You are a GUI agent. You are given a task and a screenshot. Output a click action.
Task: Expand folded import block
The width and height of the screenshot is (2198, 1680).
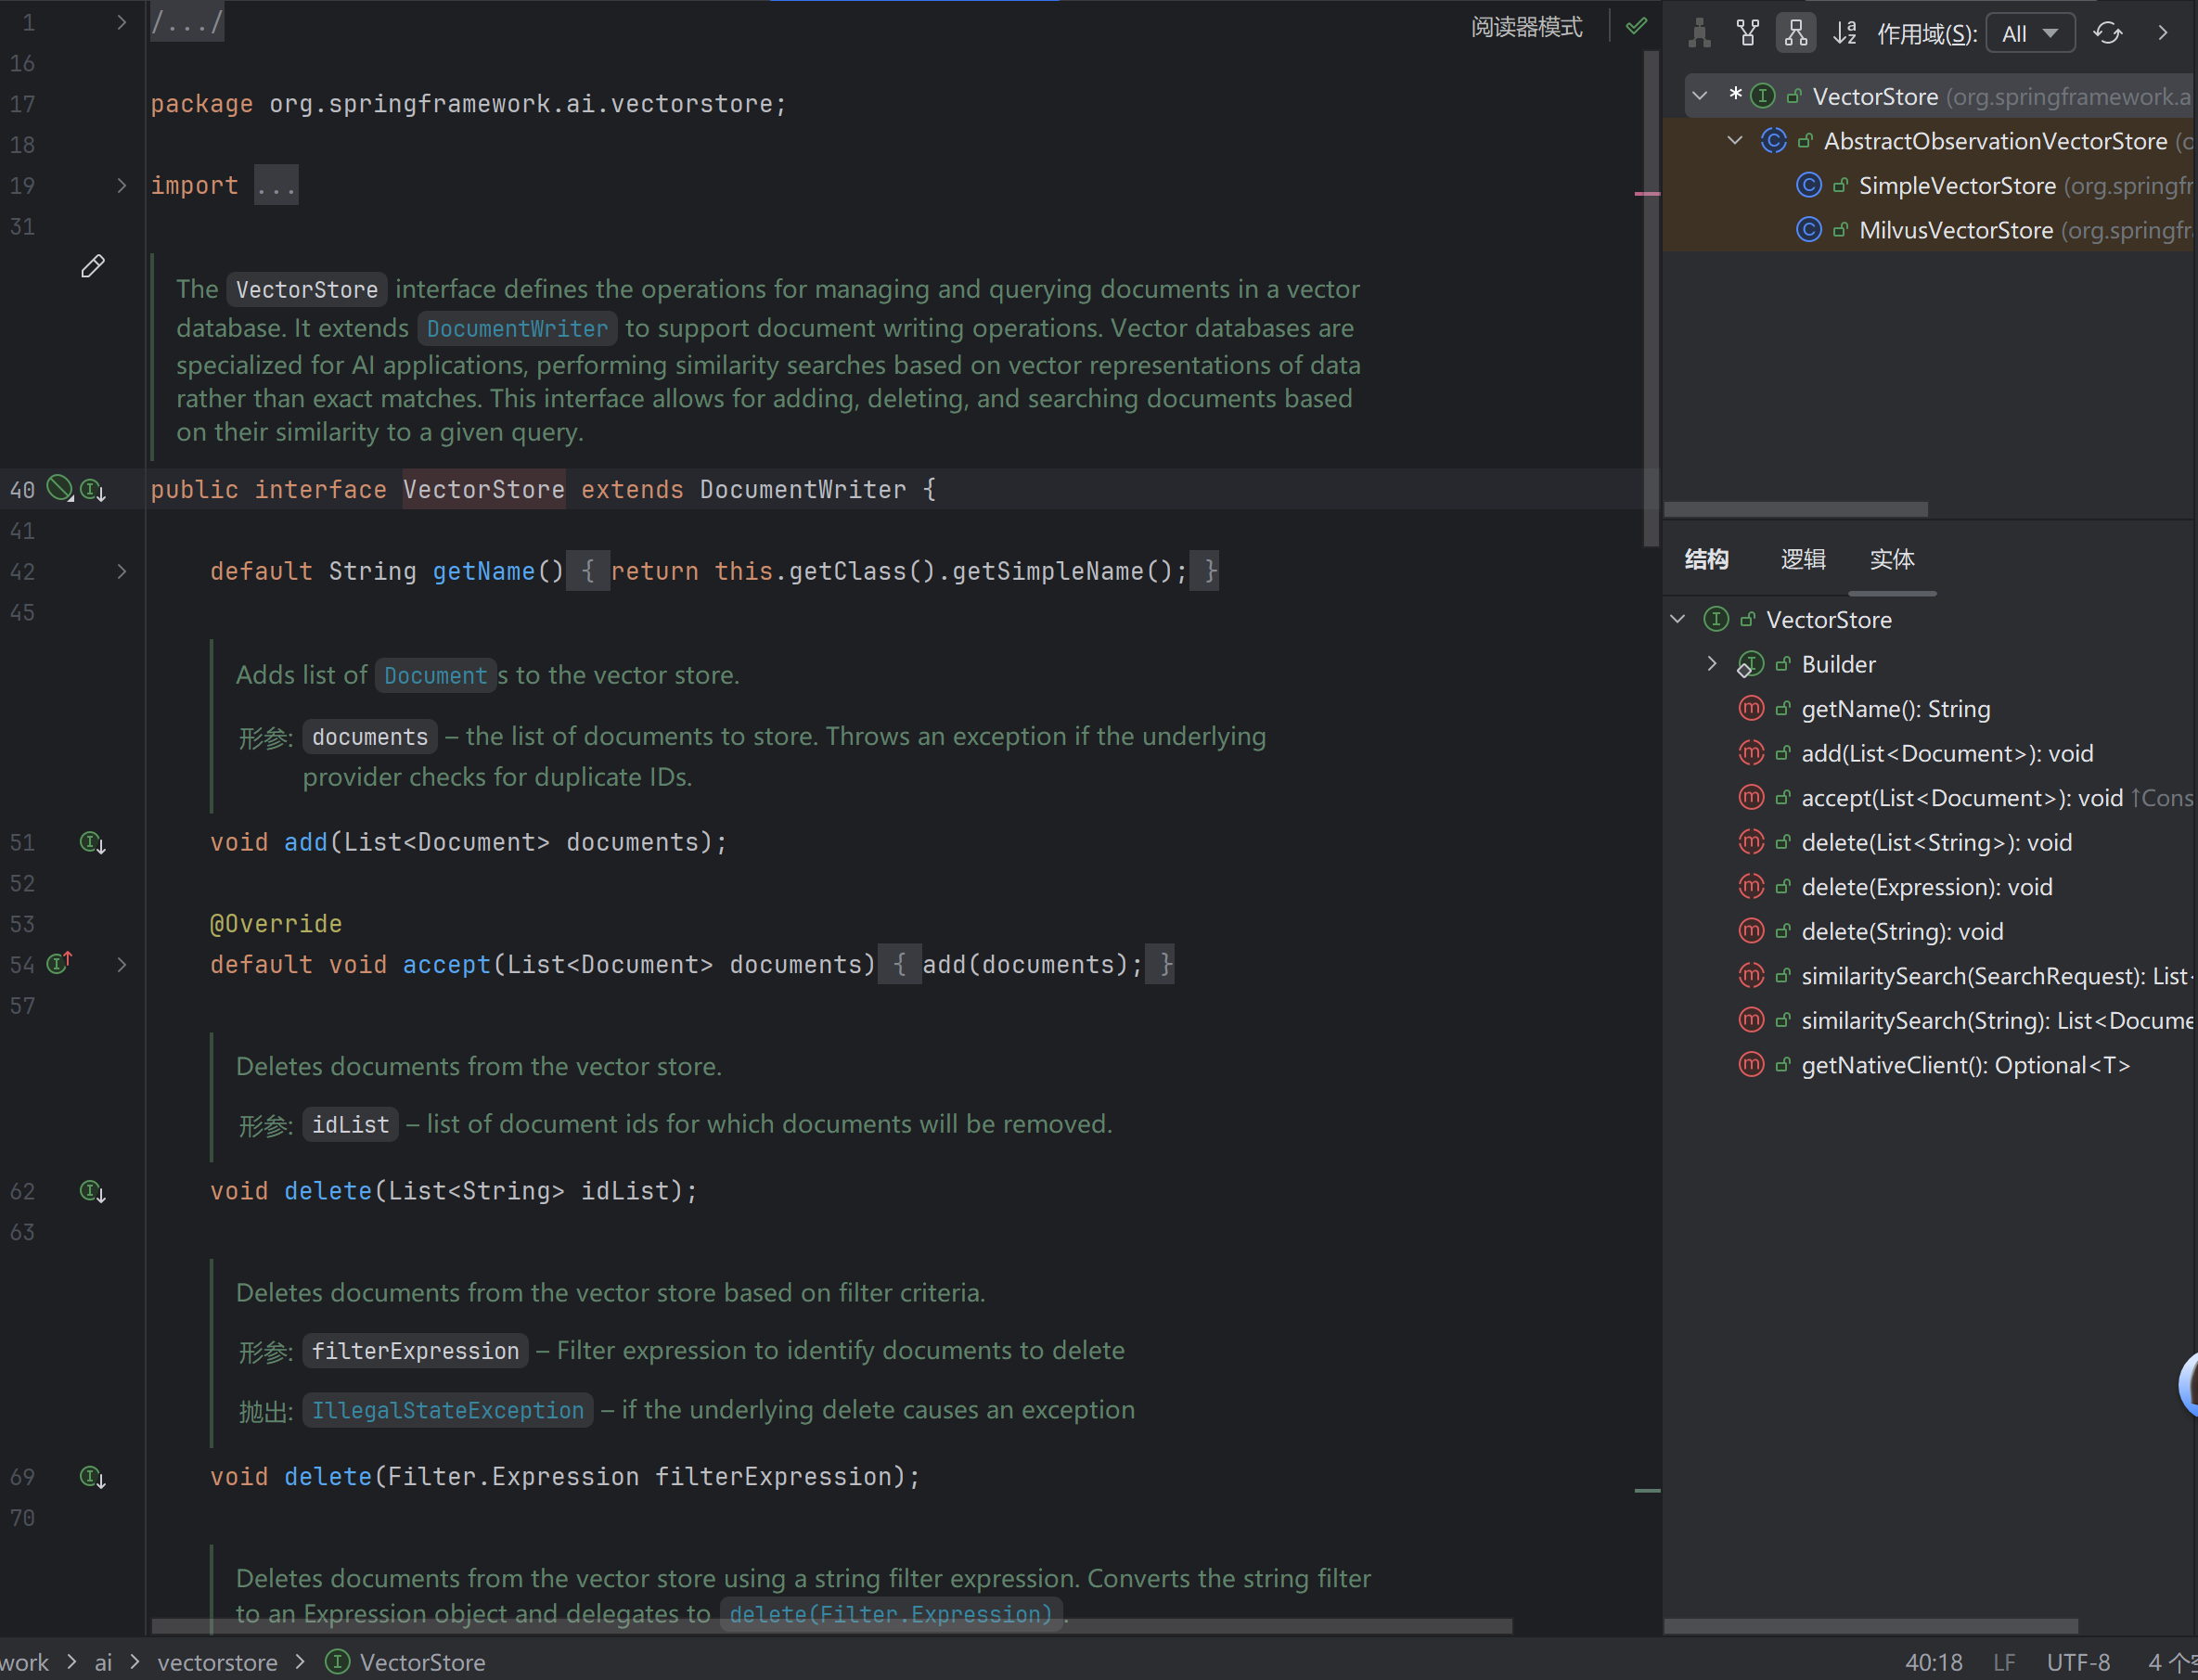click(121, 185)
